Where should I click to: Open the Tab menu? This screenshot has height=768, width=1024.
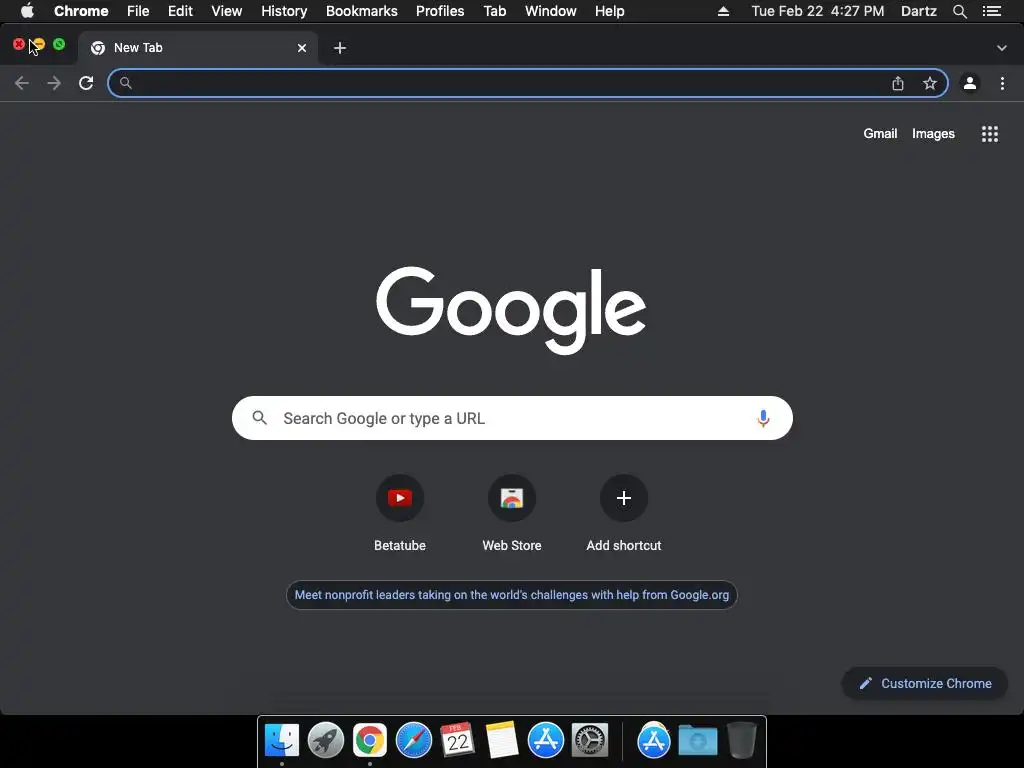click(x=495, y=11)
